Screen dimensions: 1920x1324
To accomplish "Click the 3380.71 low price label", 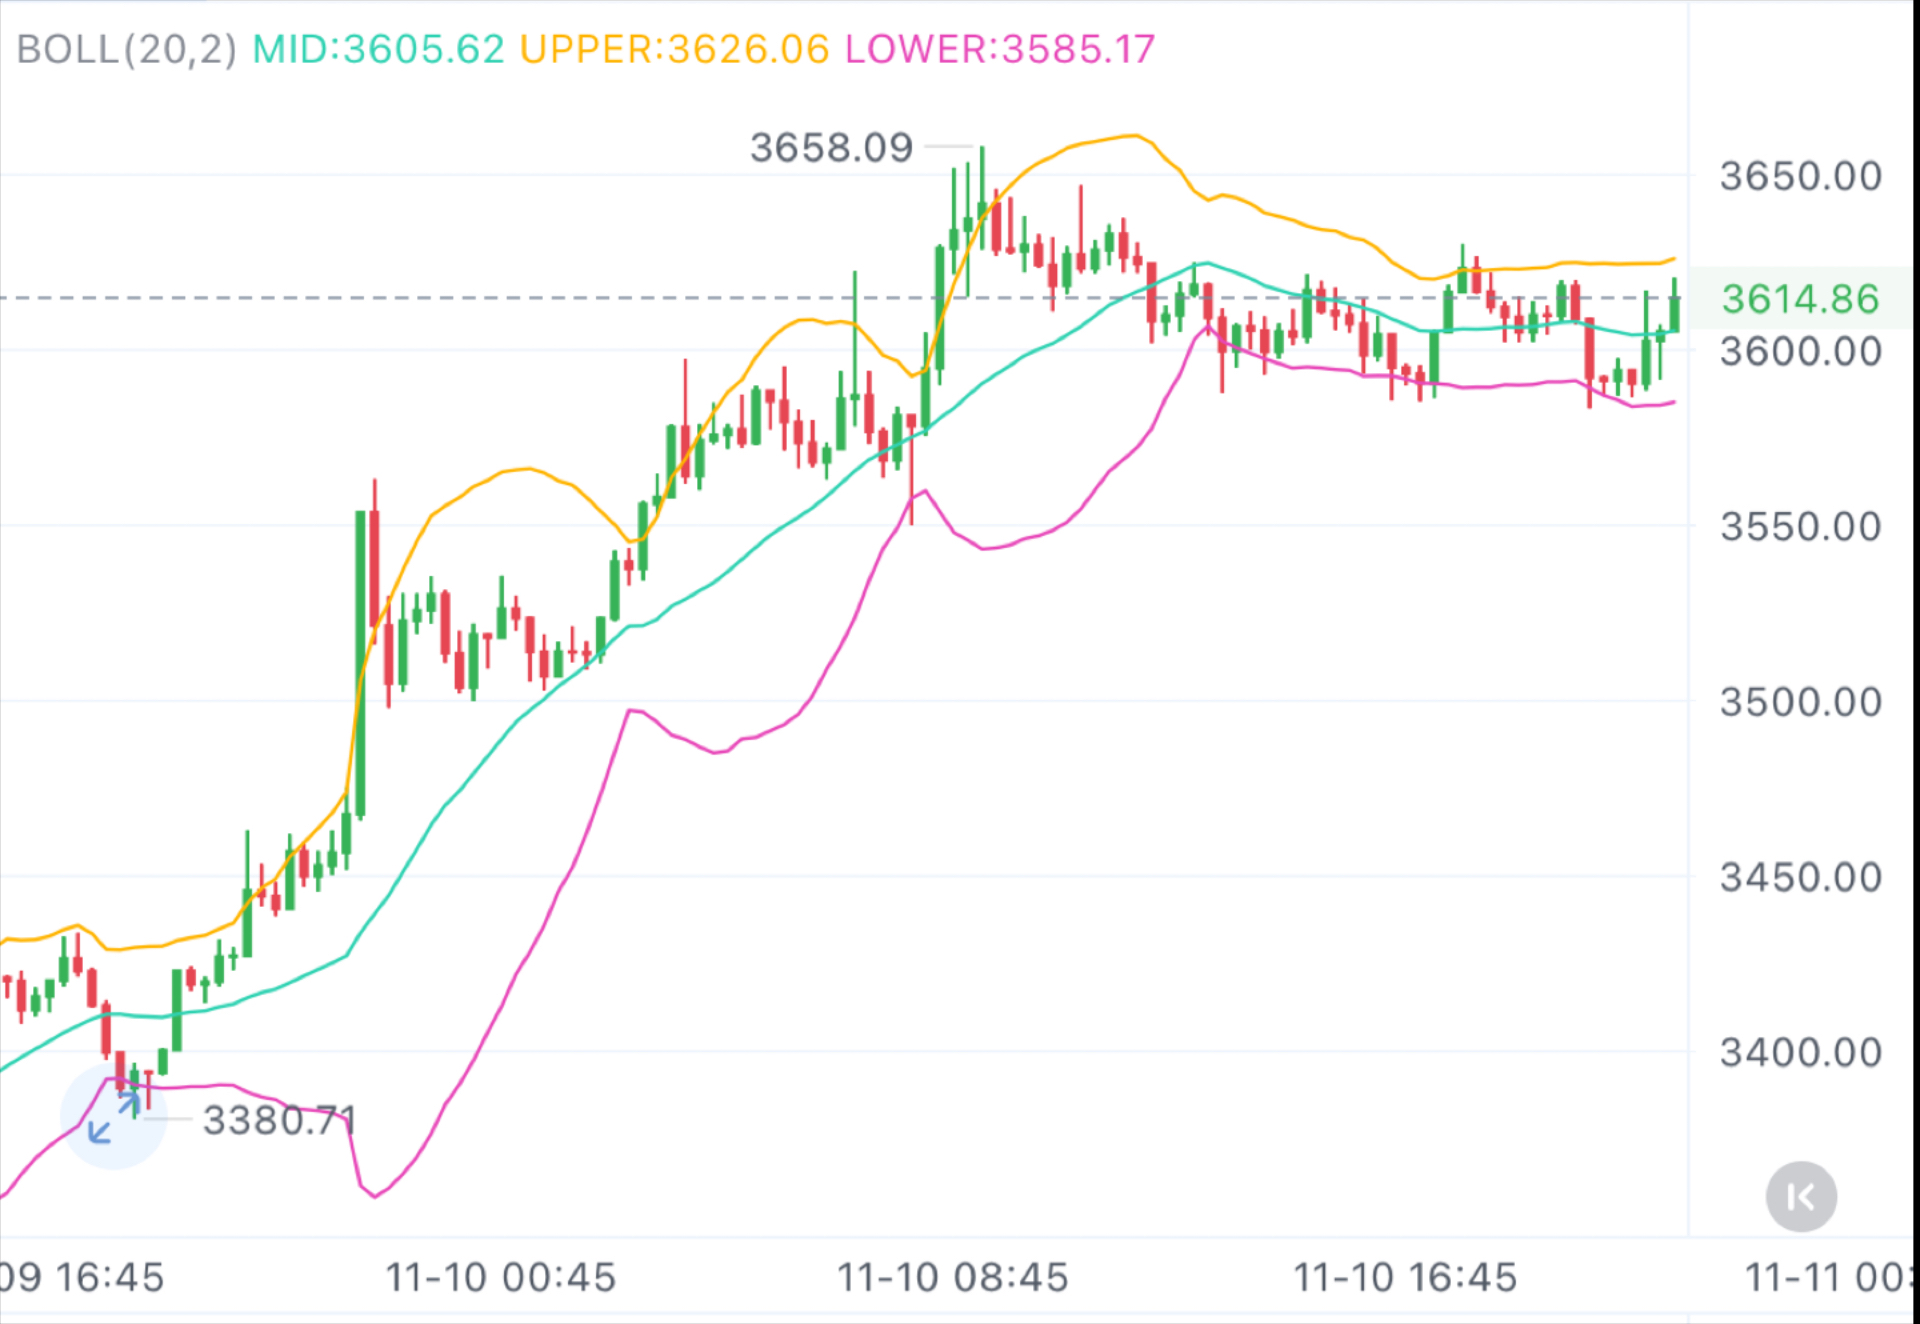I will click(279, 1120).
